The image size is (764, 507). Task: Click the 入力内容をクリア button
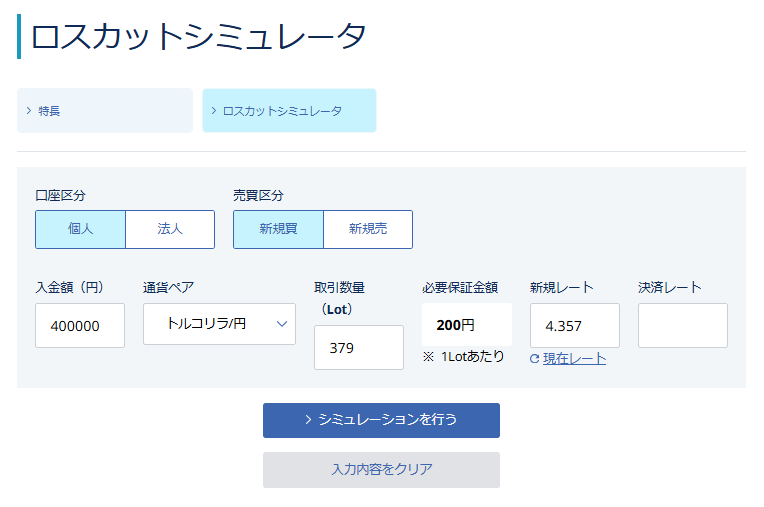pyautogui.click(x=381, y=469)
